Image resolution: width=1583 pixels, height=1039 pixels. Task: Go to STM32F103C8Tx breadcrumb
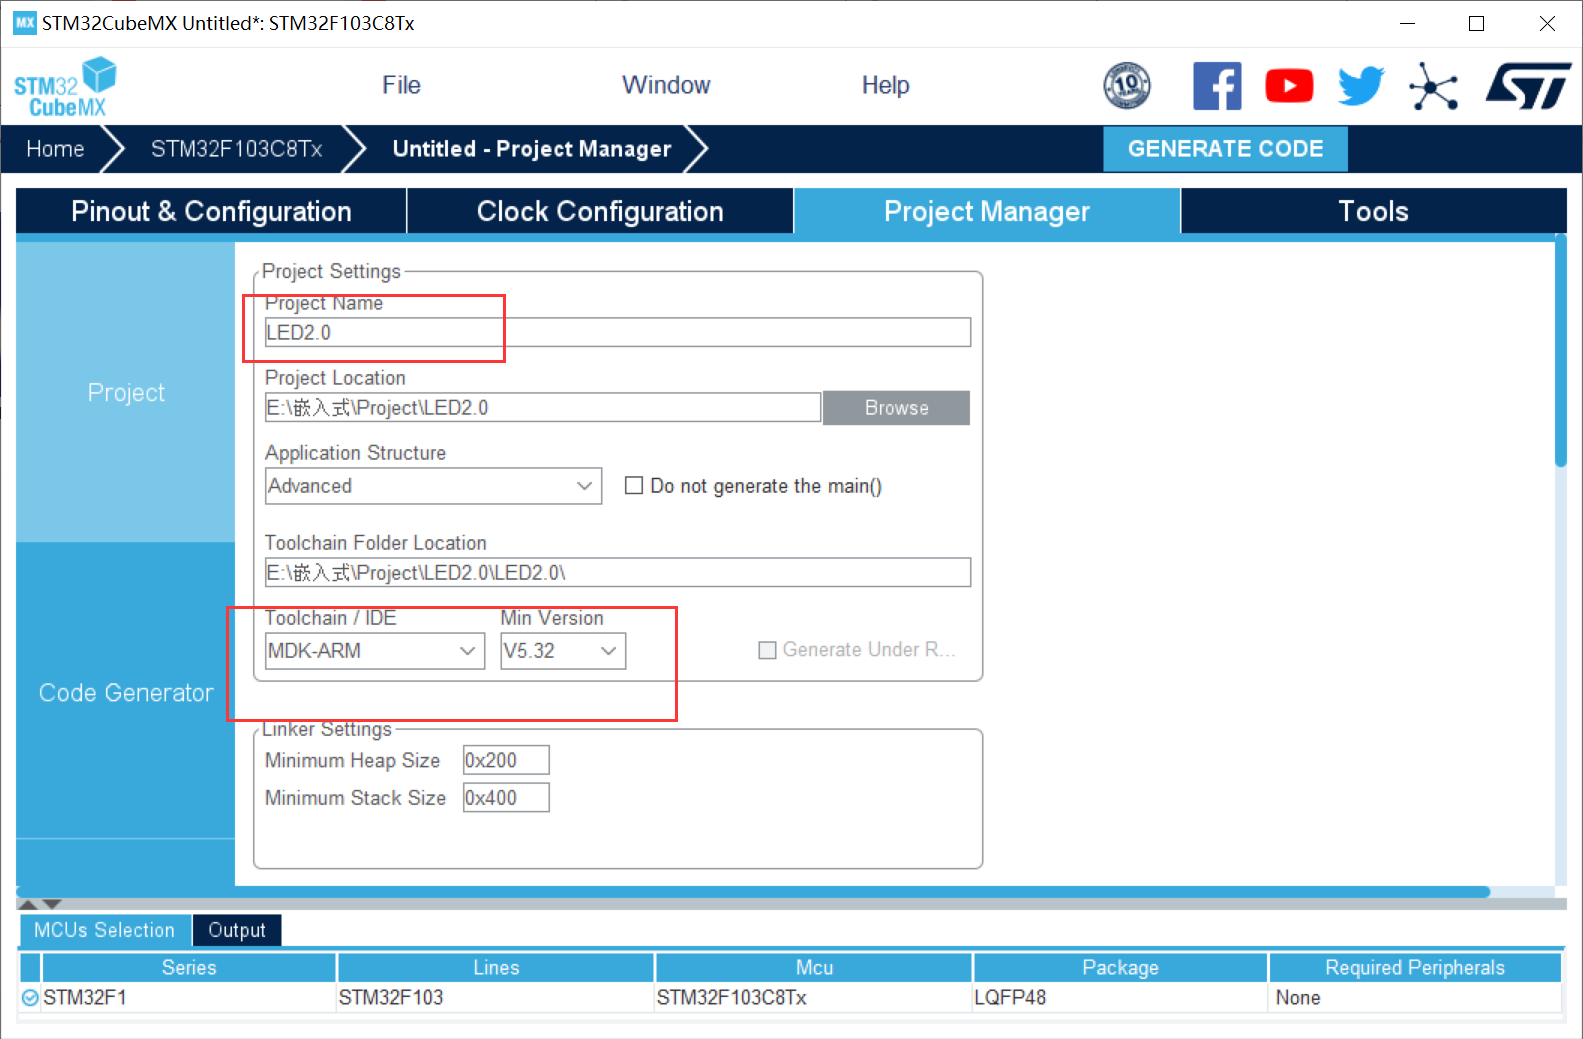point(236,149)
